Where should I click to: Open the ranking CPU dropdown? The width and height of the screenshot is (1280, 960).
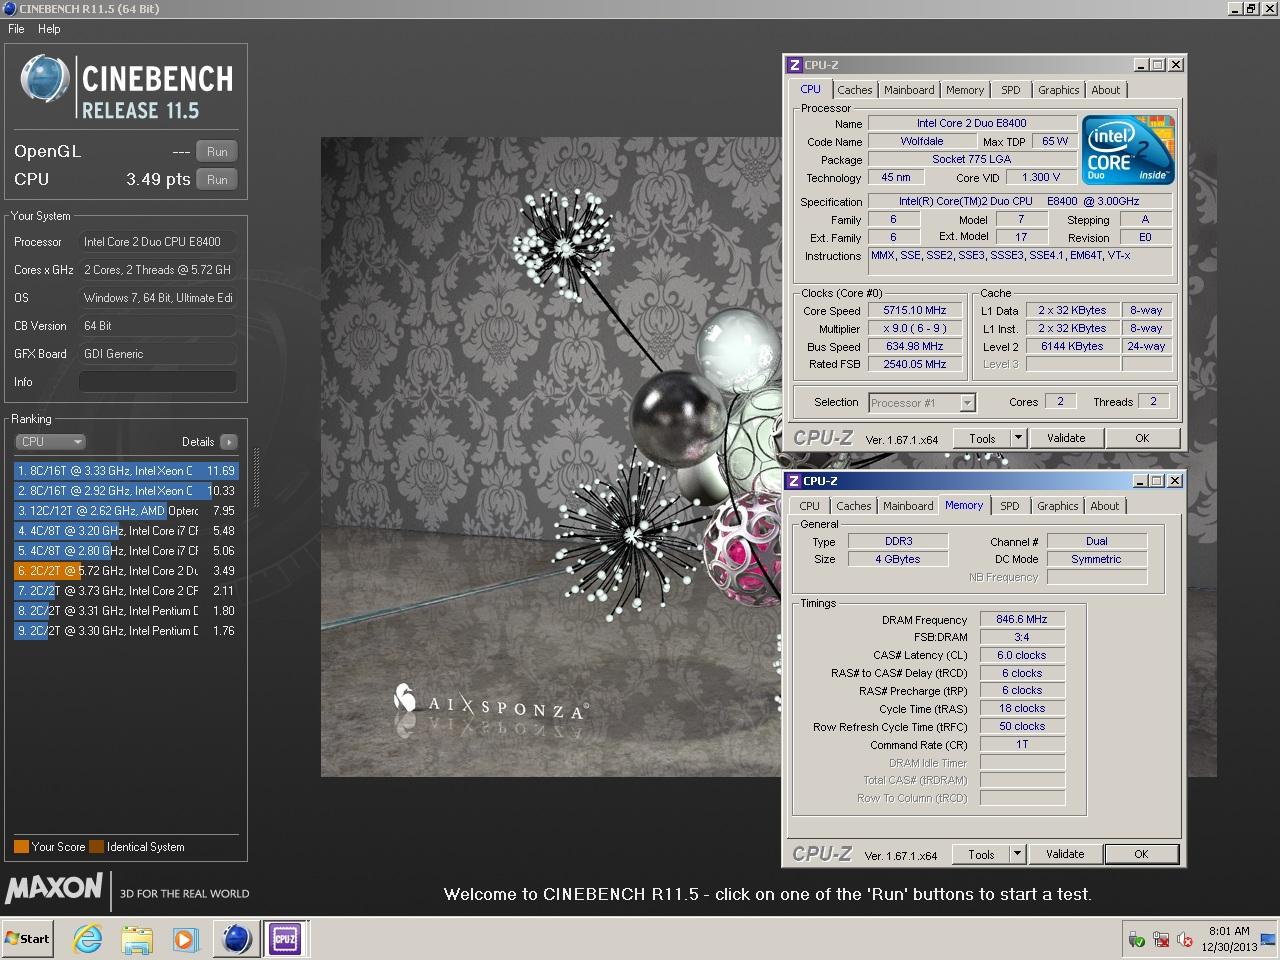point(50,442)
